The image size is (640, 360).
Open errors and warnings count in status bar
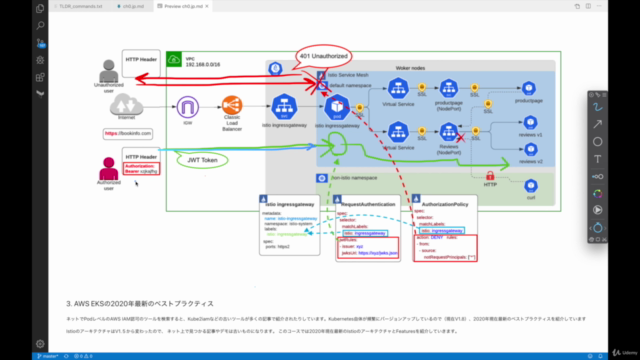83,356
